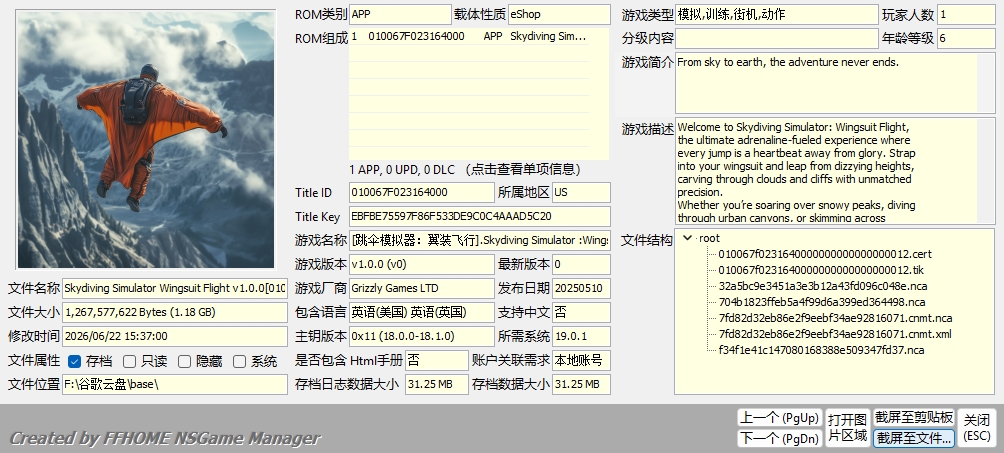This screenshot has height=453, width=1004.
Task: Click the 年龄等级 6 field
Action: 966,38
